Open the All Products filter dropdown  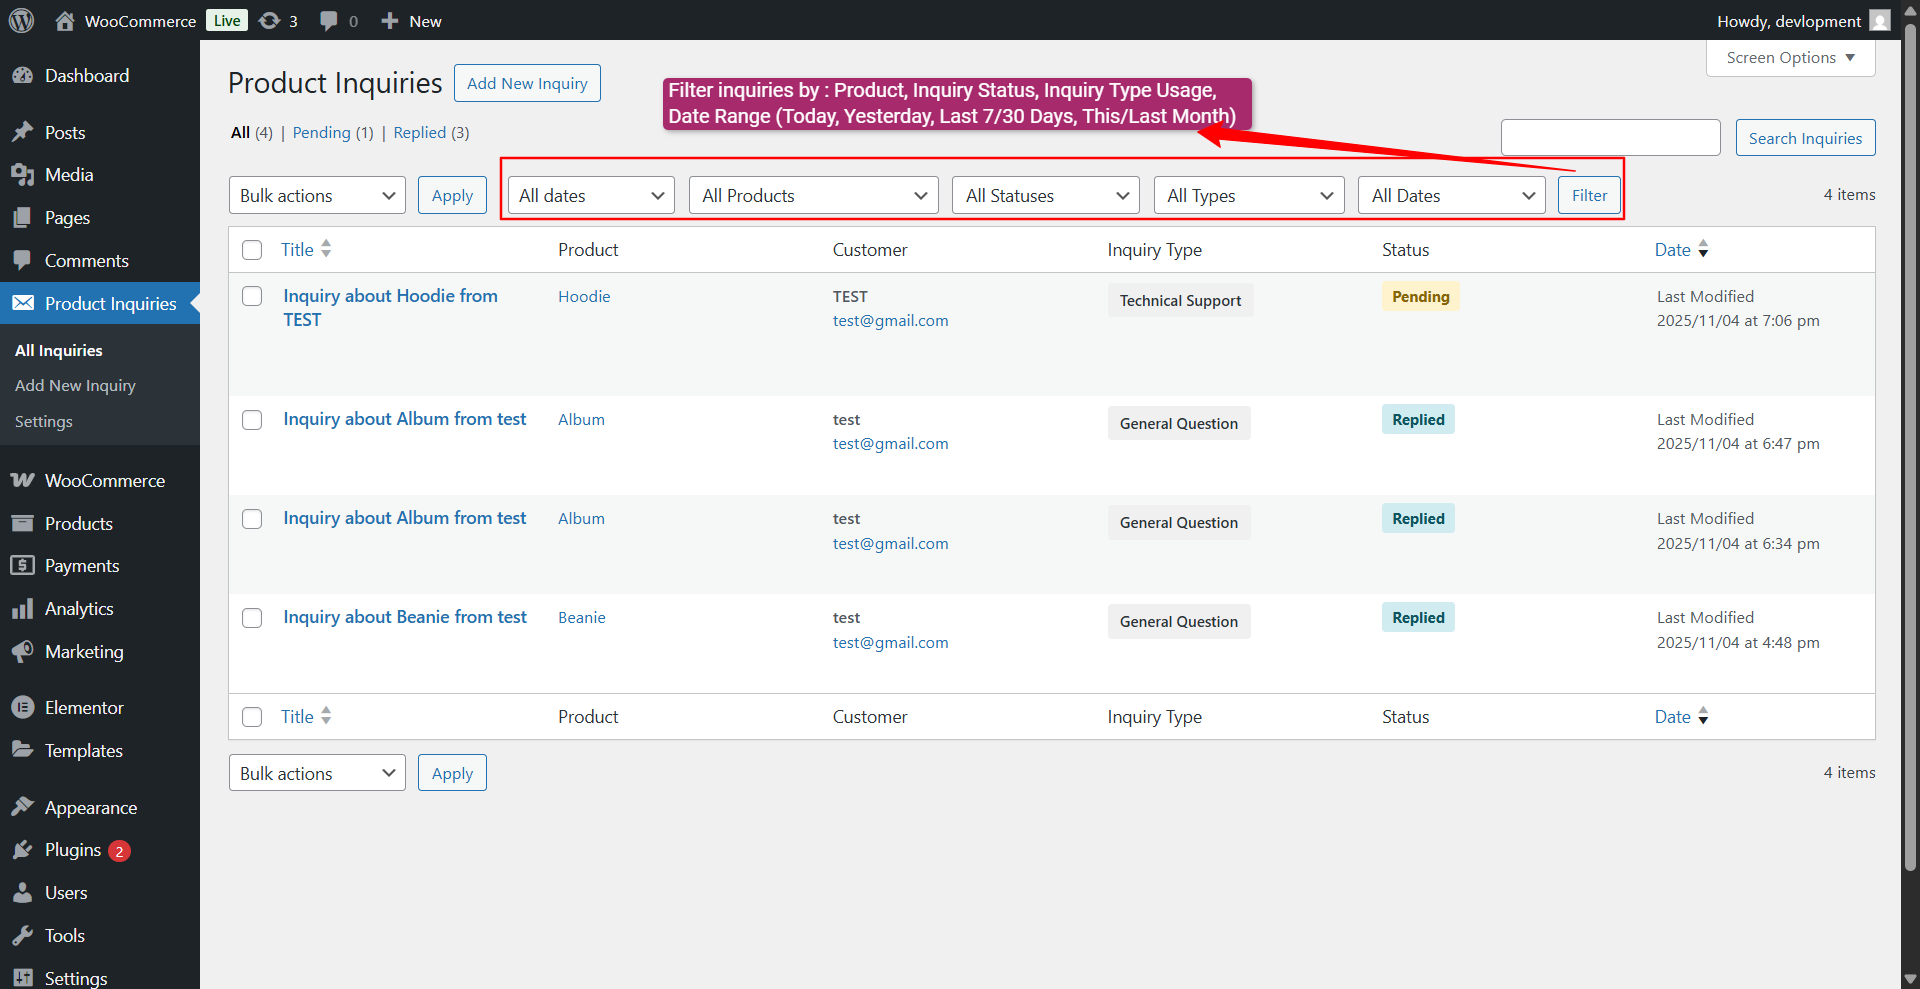point(813,196)
